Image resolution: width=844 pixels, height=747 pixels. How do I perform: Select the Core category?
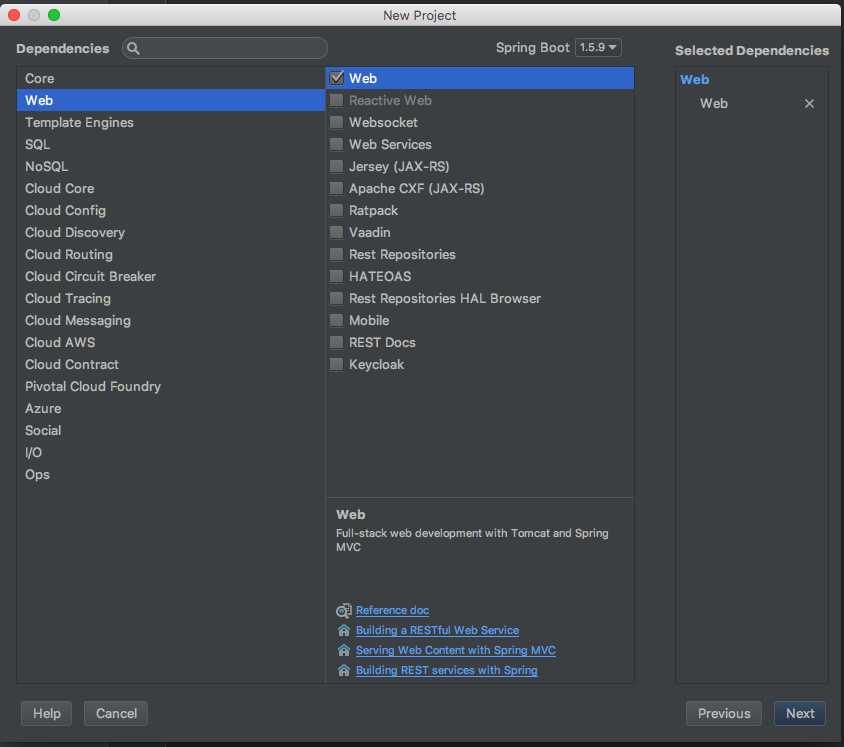(171, 78)
